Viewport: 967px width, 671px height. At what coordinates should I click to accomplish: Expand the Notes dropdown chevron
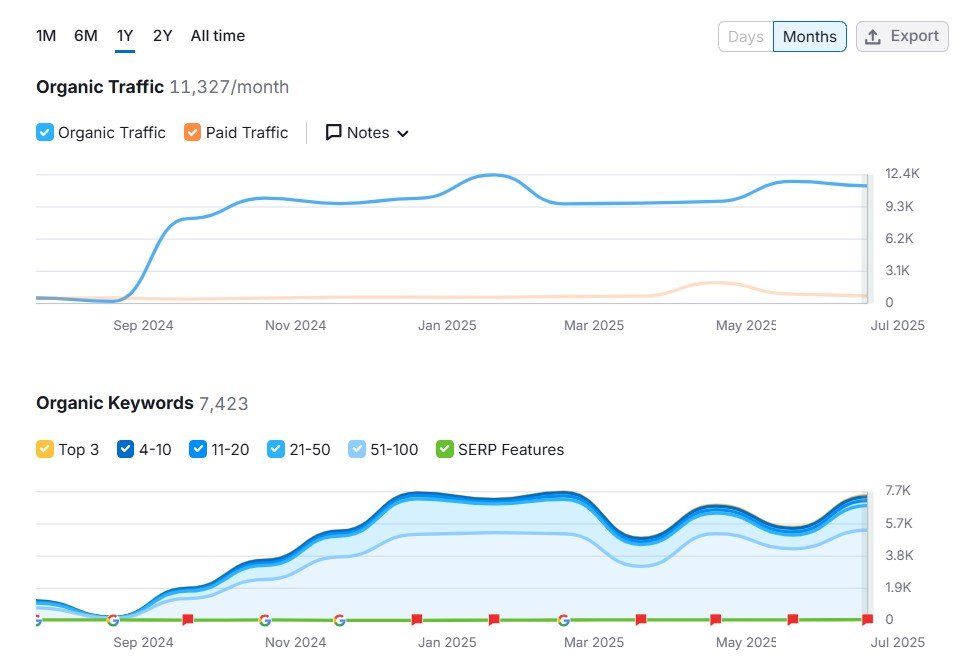[x=403, y=134]
